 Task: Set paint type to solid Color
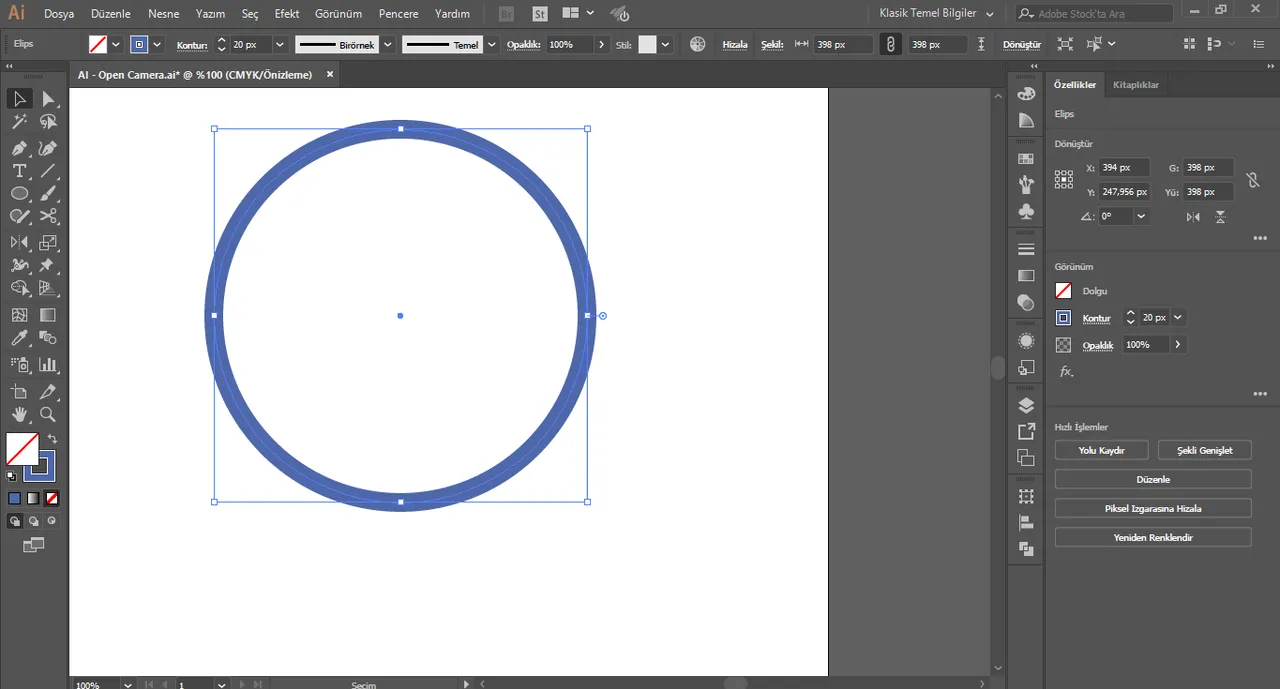[x=14, y=498]
